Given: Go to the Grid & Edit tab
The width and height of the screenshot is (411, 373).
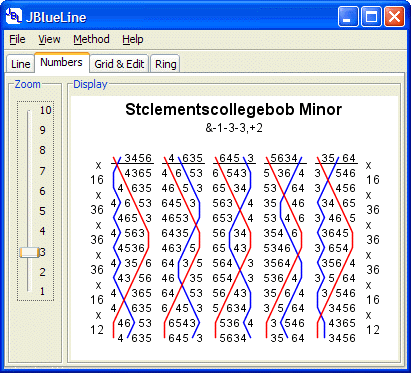Looking at the screenshot, I should pos(119,64).
